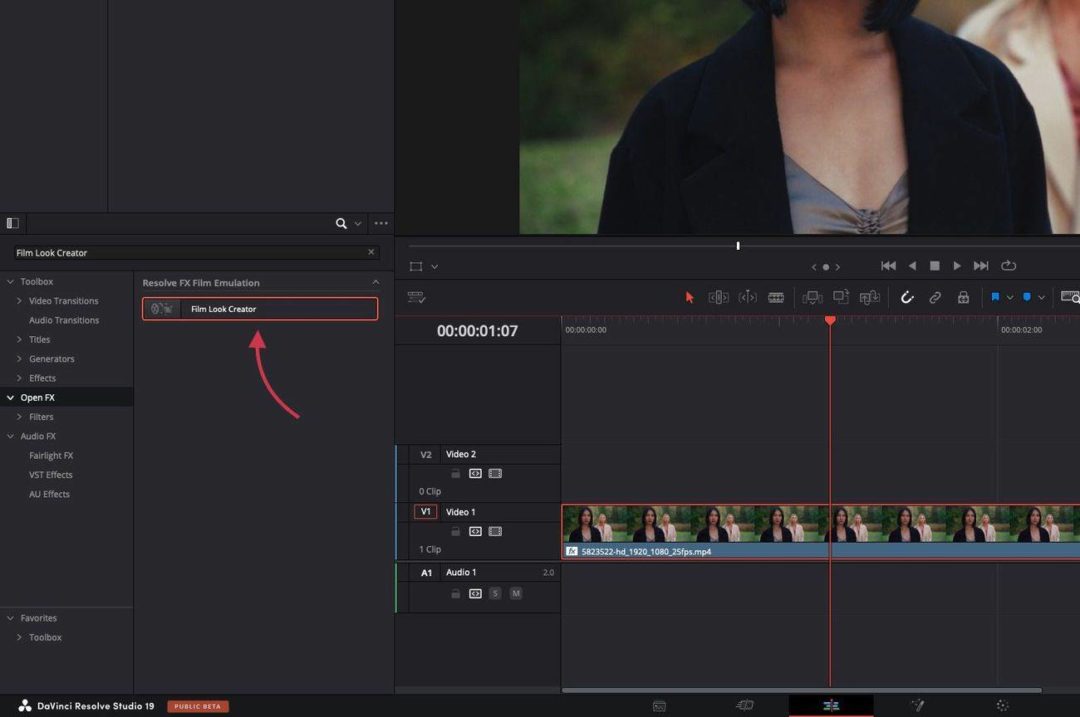Enable the snapping magnet tool

click(907, 297)
